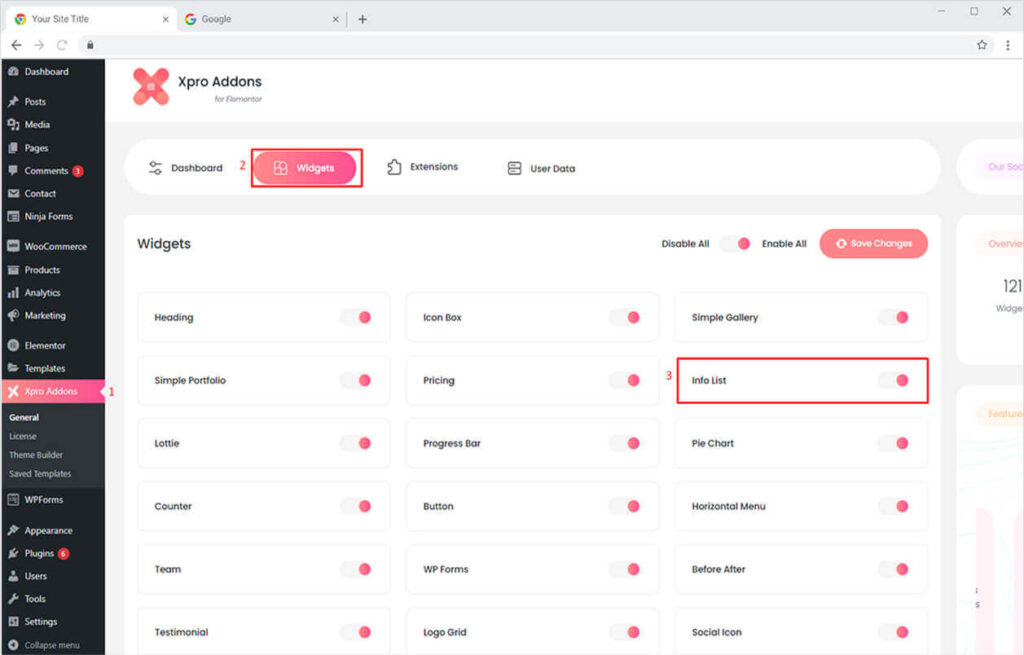Open a new browser tab with plus icon
Image resolution: width=1024 pixels, height=655 pixels.
click(x=362, y=19)
